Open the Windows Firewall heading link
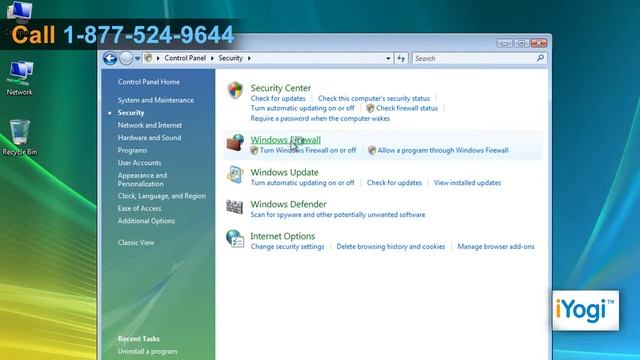Viewport: 640px width, 360px height. [285, 140]
